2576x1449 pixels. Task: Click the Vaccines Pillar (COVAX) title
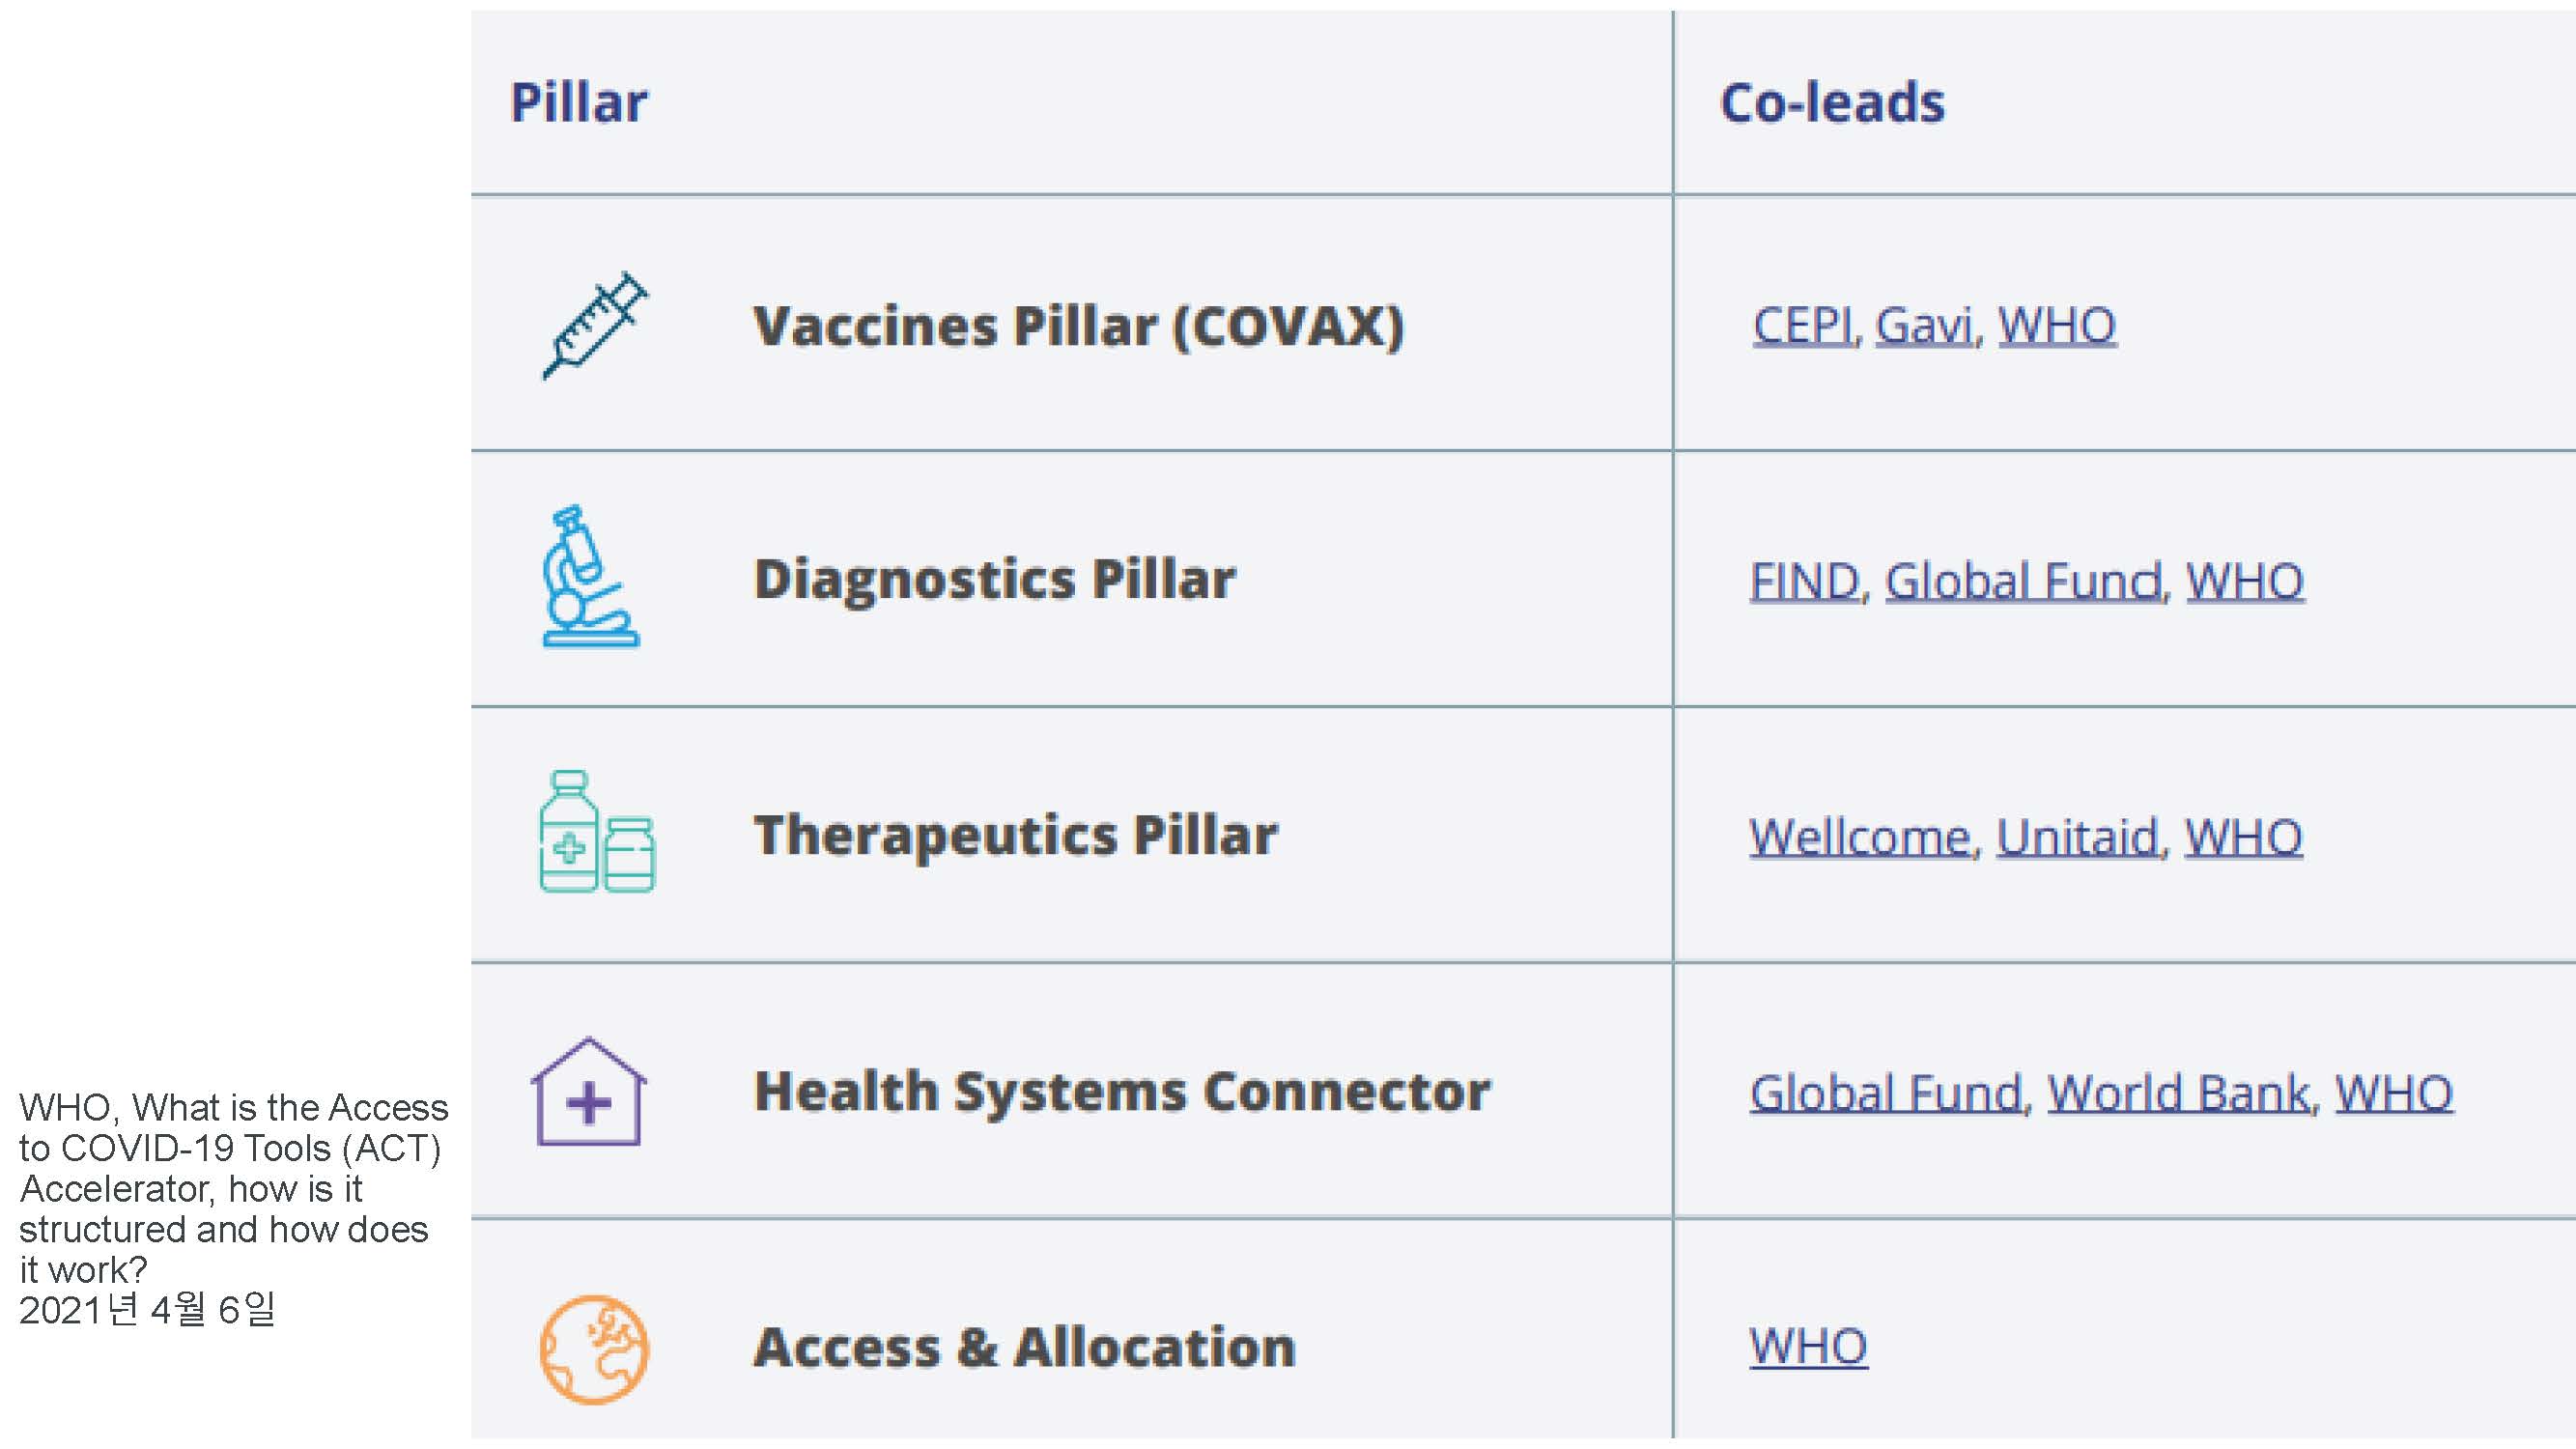(x=1078, y=326)
